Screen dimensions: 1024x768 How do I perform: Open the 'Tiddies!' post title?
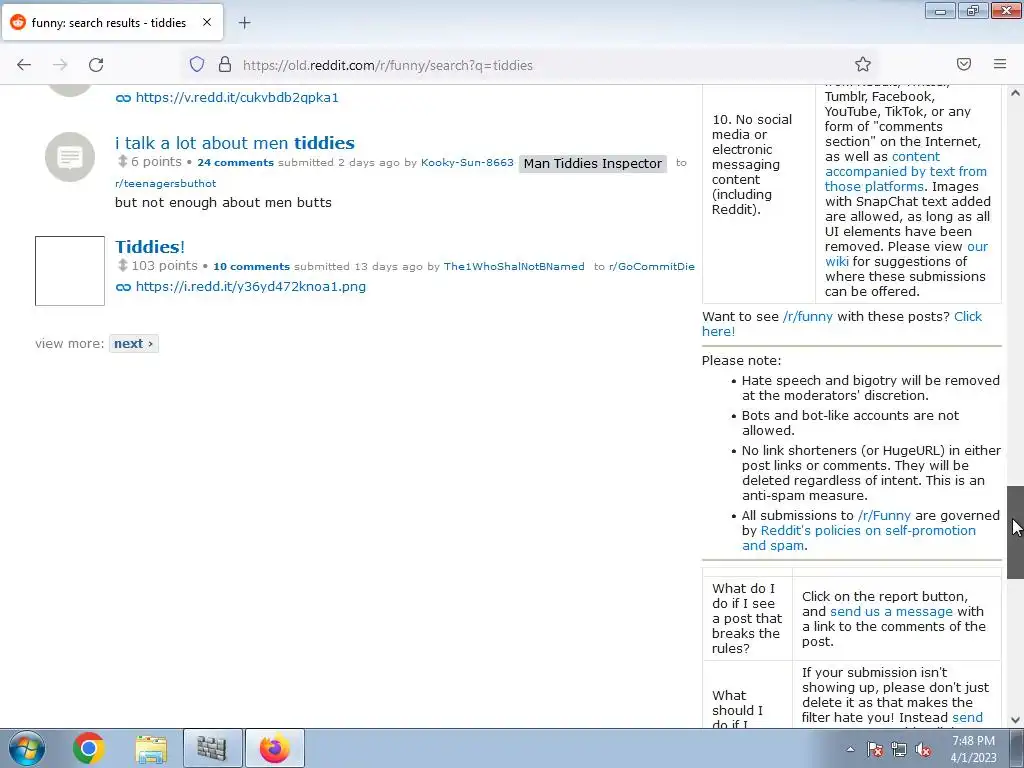150,247
